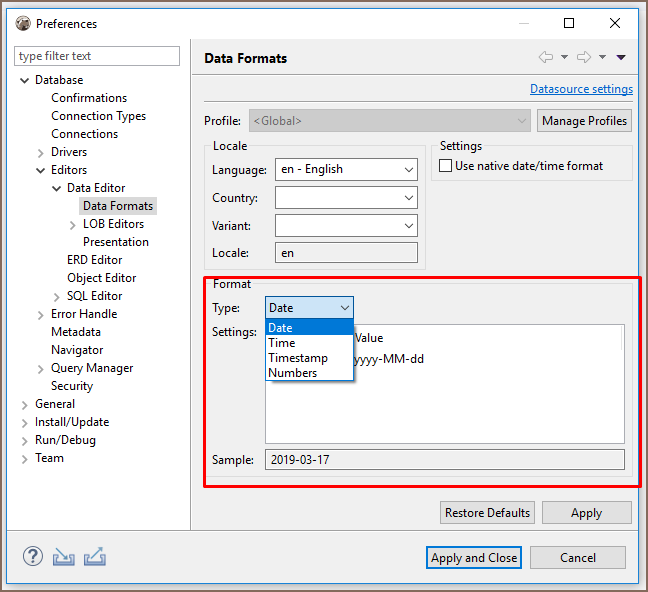Select Timestamp in the Type list

pos(309,358)
